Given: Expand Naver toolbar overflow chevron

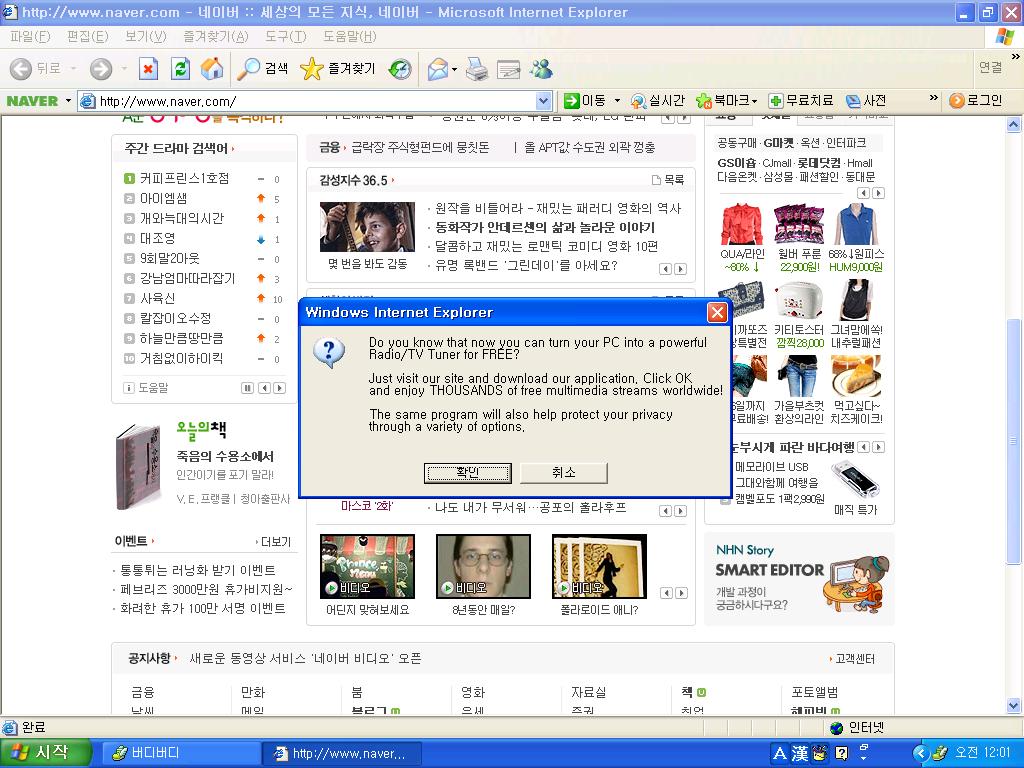Looking at the screenshot, I should (x=934, y=98).
